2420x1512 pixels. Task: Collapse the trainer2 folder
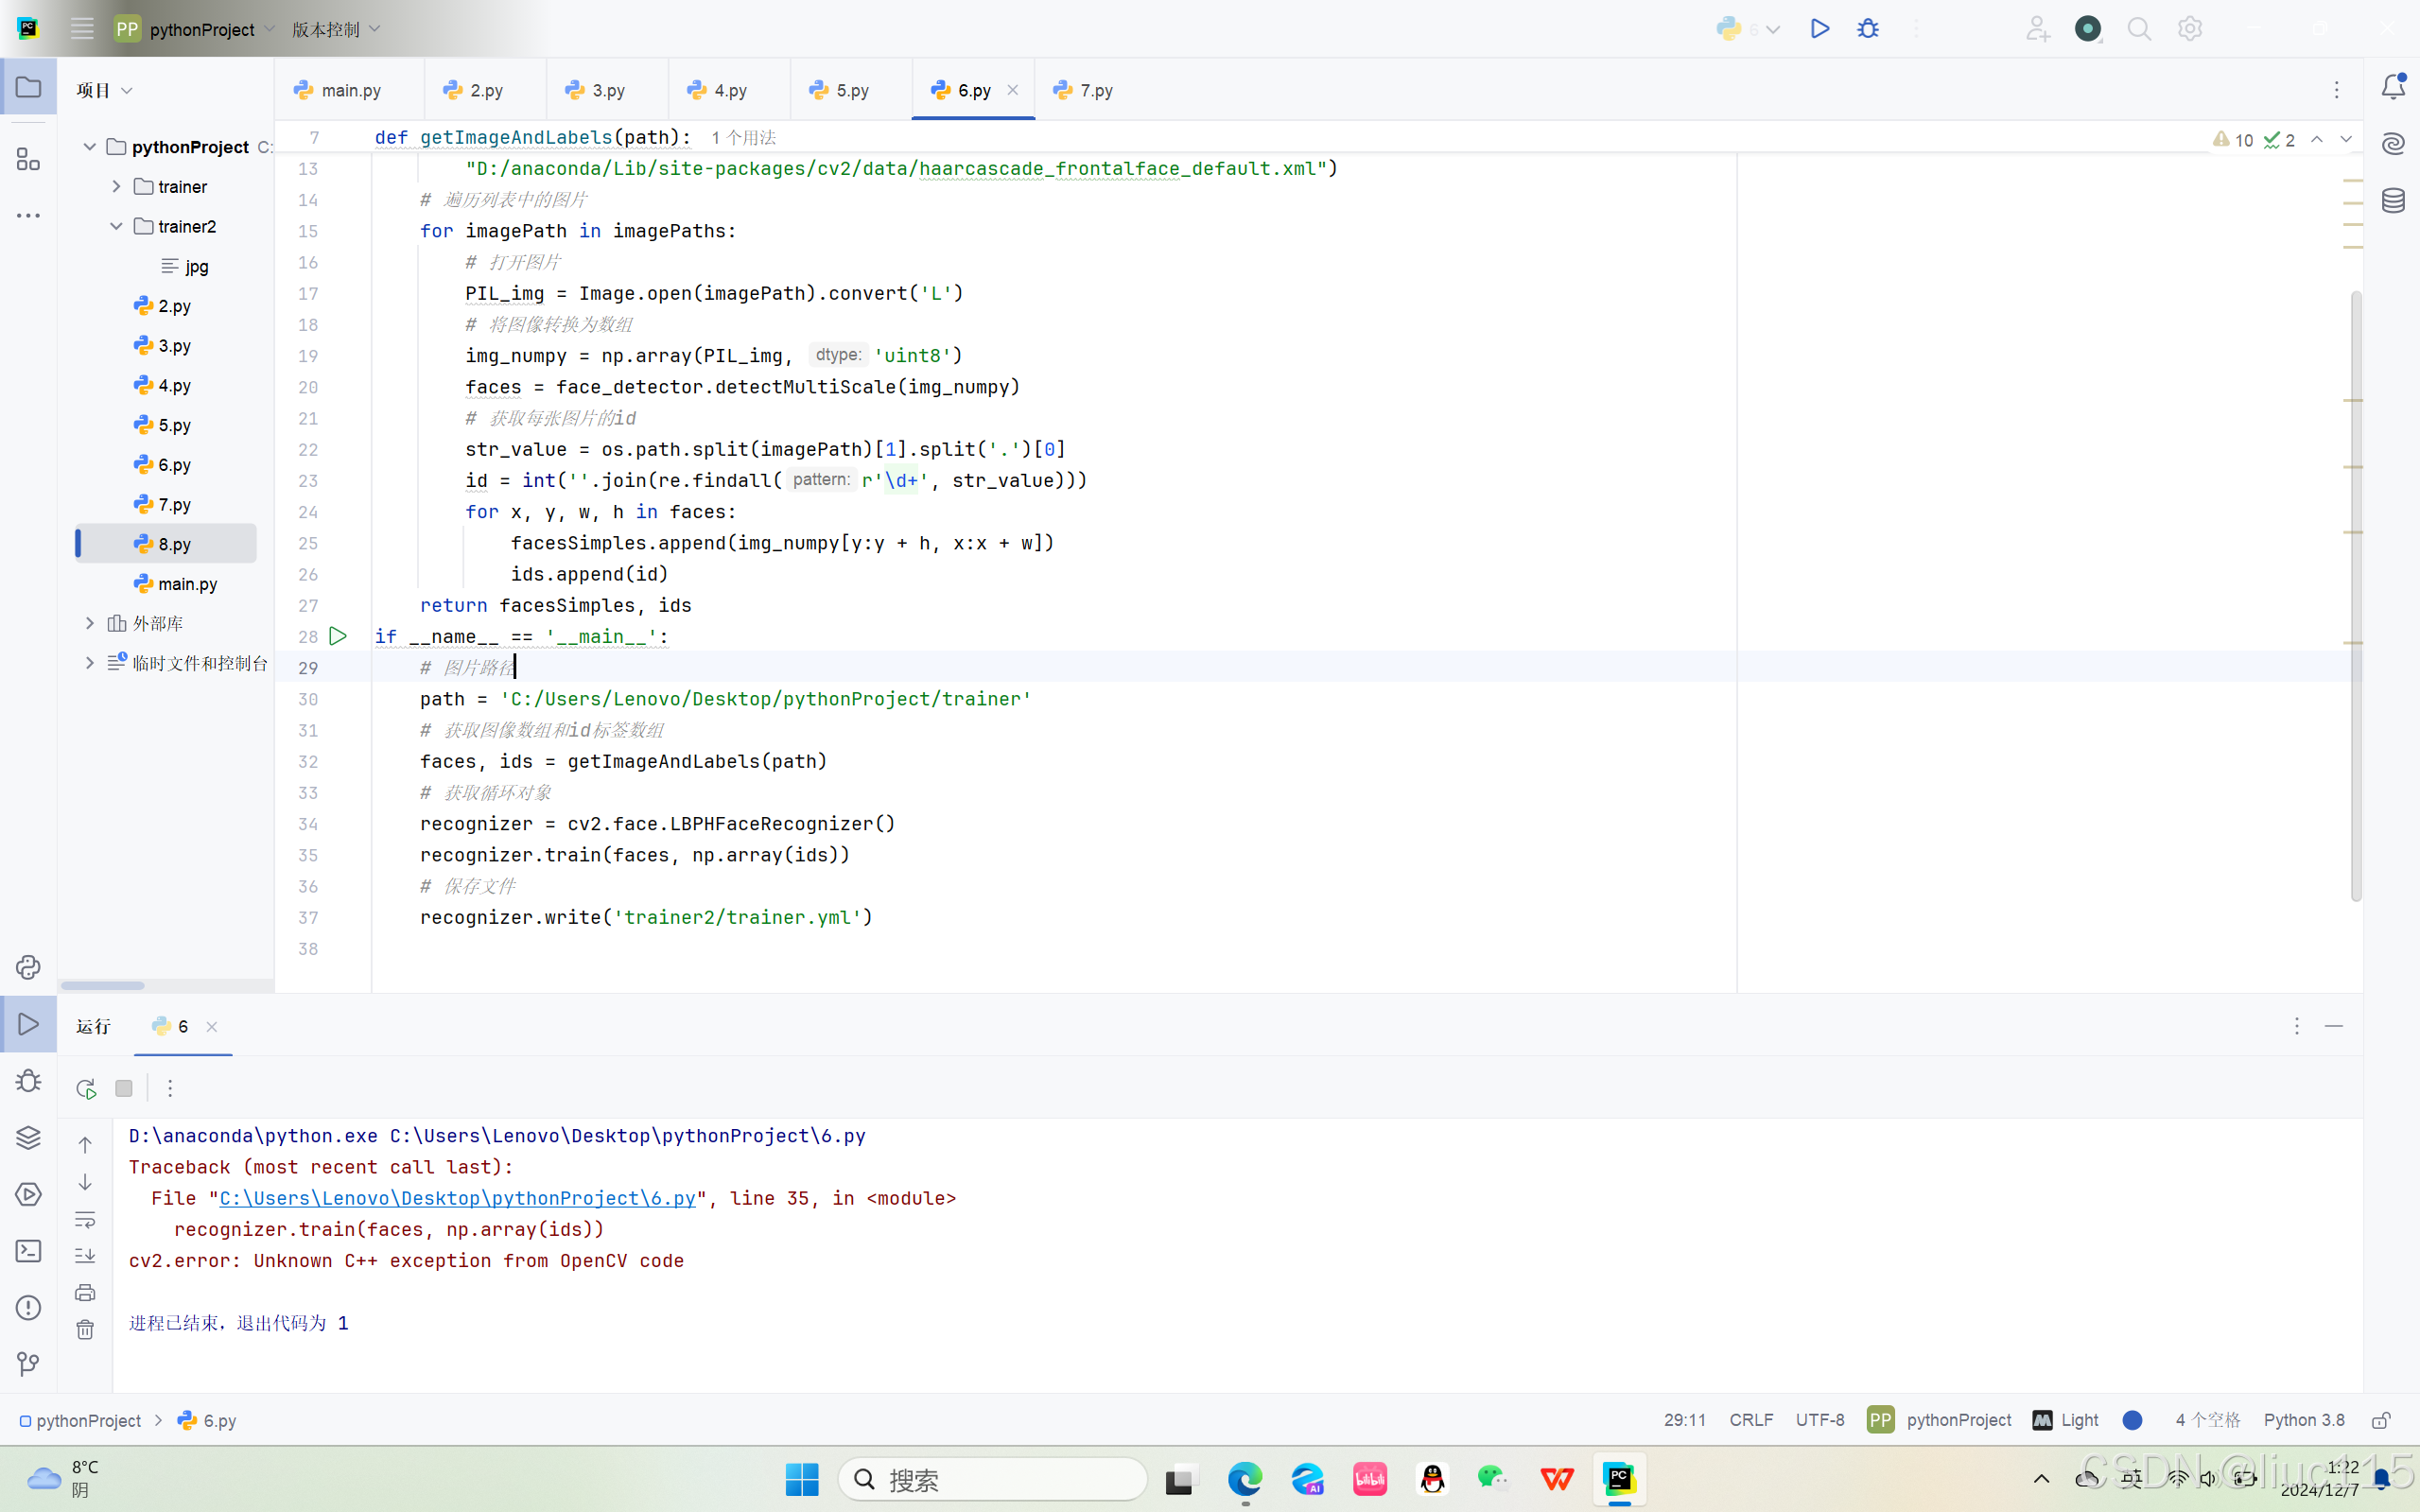116,227
